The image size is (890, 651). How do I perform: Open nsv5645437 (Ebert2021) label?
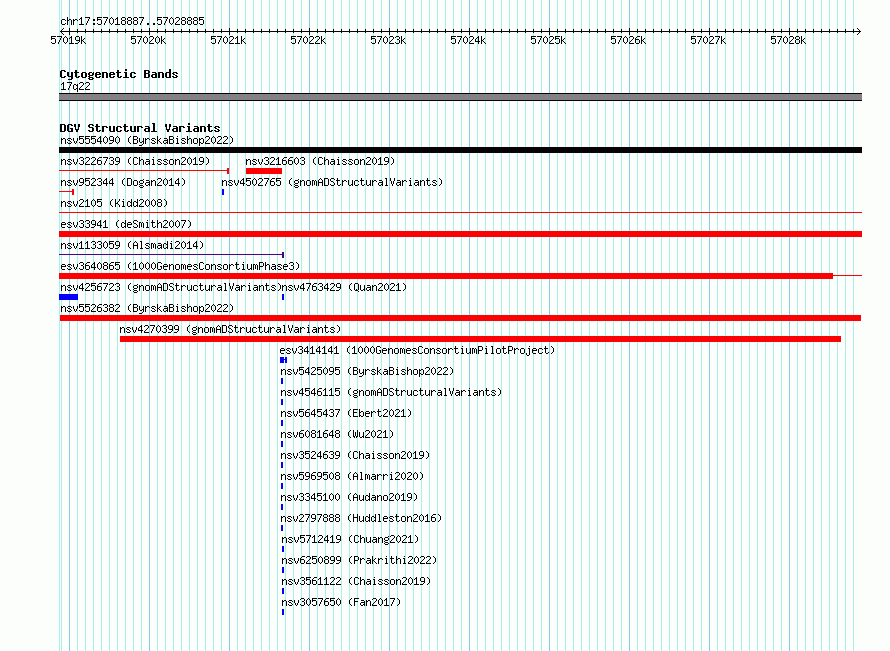click(x=346, y=413)
